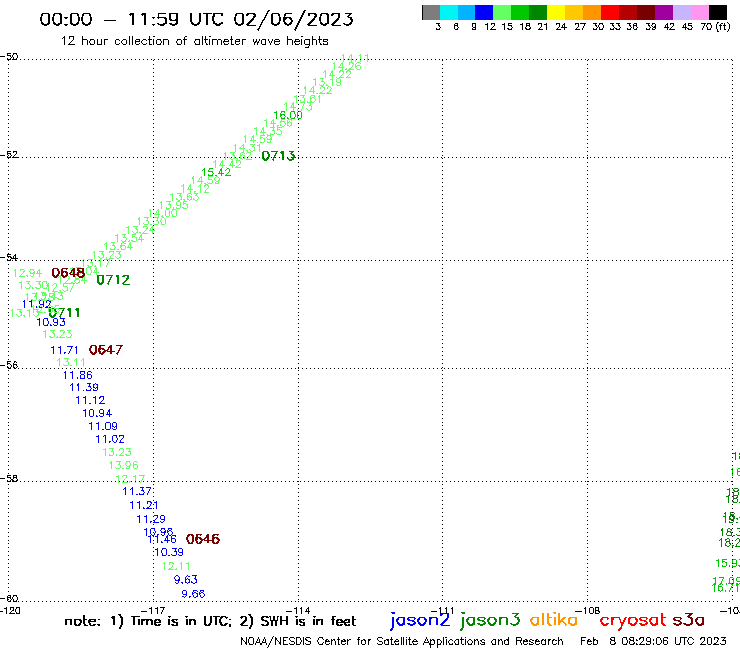Screen dimensions: 740x650
Task: Click the cyan swatch in the color scale
Action: coord(449,12)
